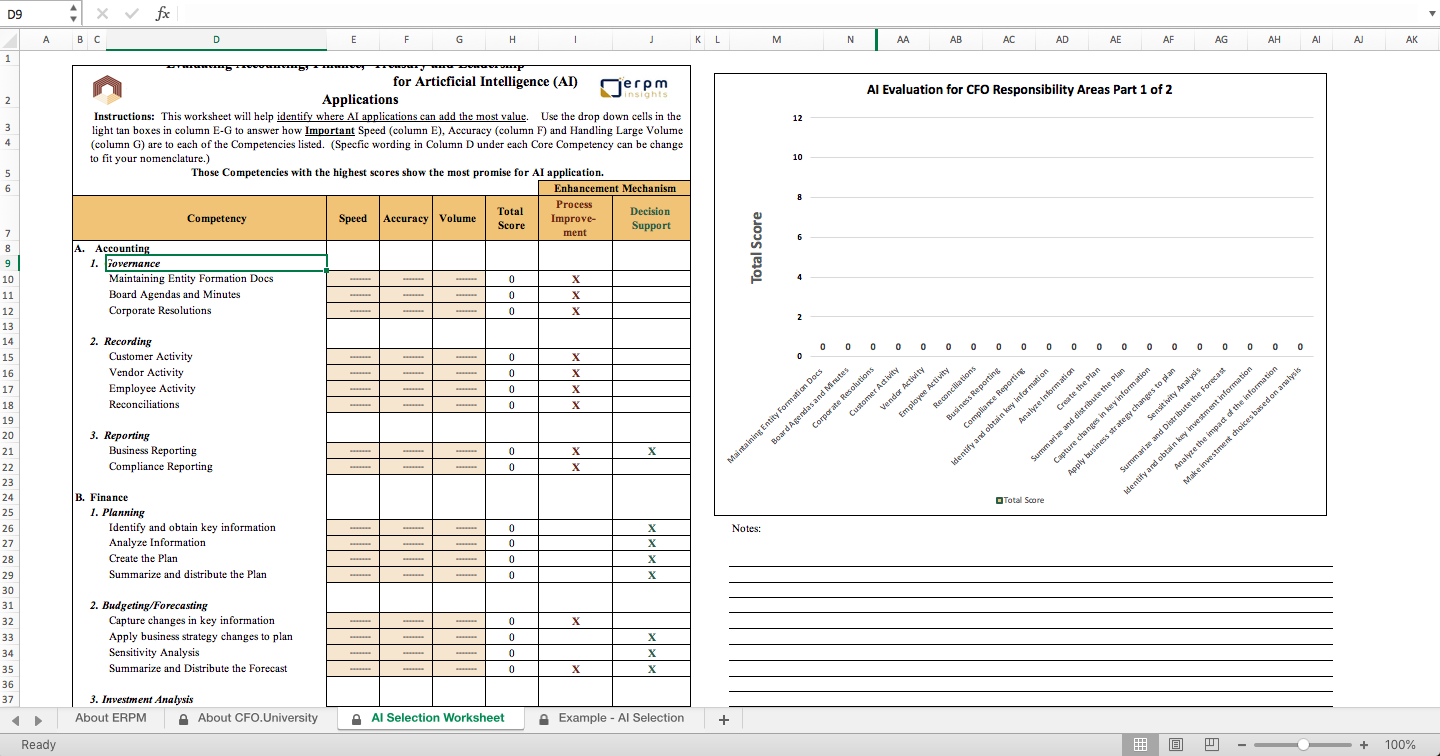The image size is (1440, 756).
Task: Click Process Improvement X for Capture changes row
Action: click(575, 621)
